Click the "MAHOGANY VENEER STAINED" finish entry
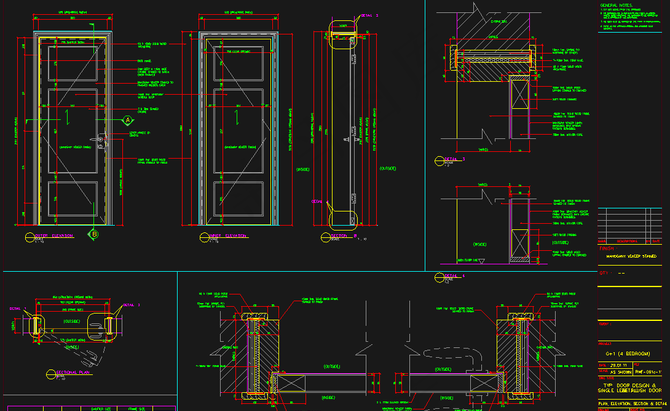This screenshot has width=670, height=411. click(632, 257)
